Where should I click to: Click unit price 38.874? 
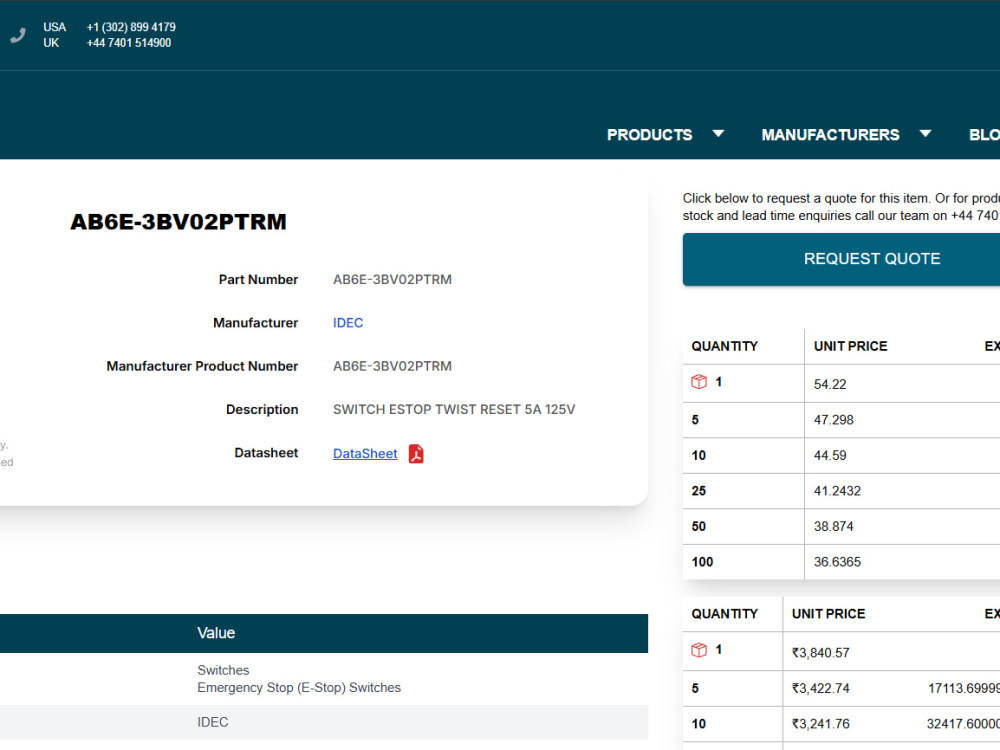point(834,526)
